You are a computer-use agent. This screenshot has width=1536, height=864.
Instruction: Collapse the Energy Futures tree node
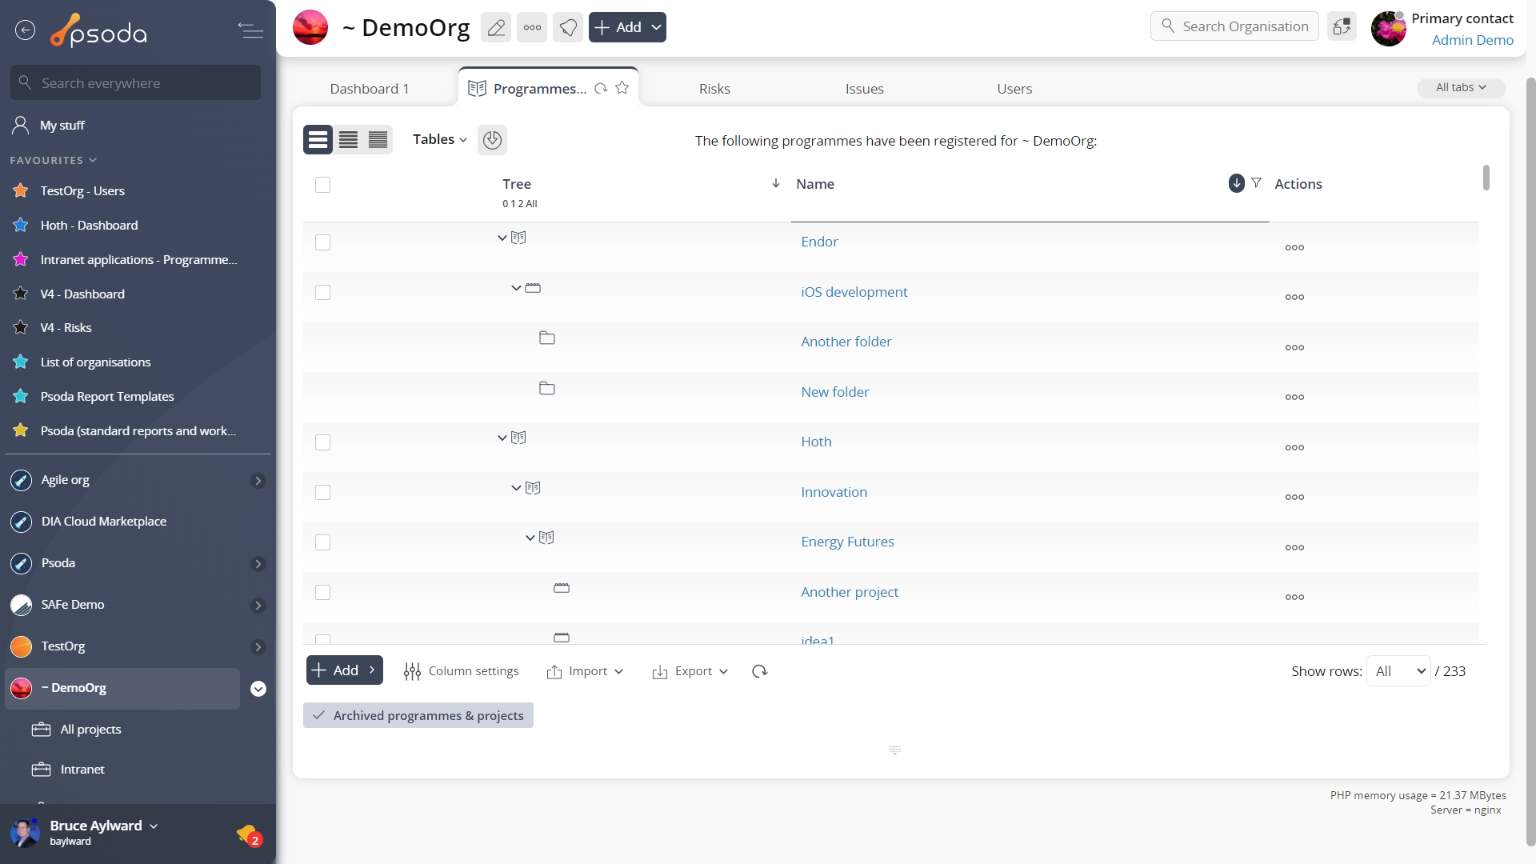[530, 538]
